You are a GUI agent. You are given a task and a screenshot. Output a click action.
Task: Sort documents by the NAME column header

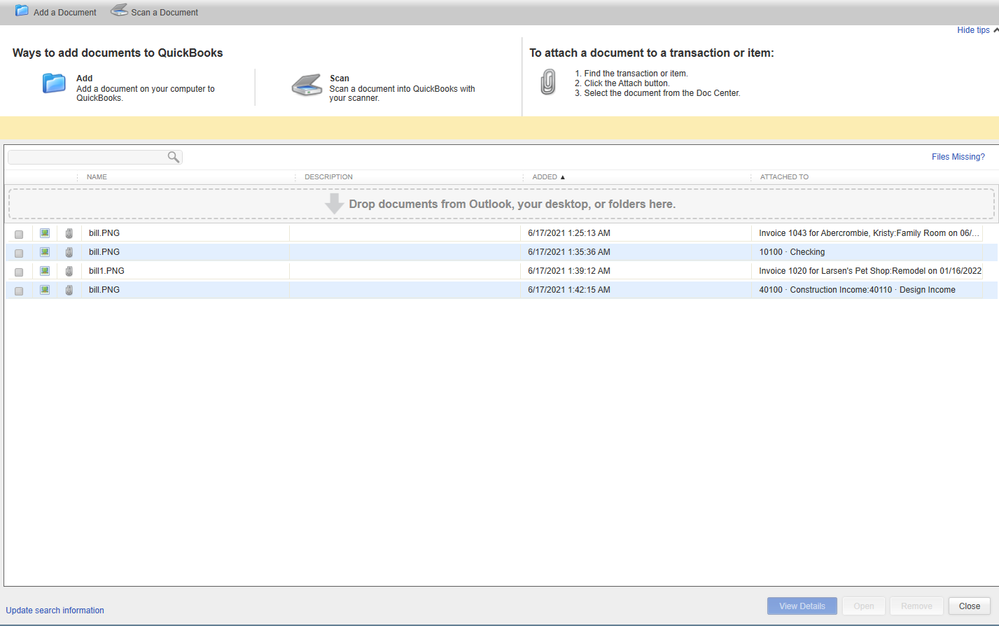(97, 177)
